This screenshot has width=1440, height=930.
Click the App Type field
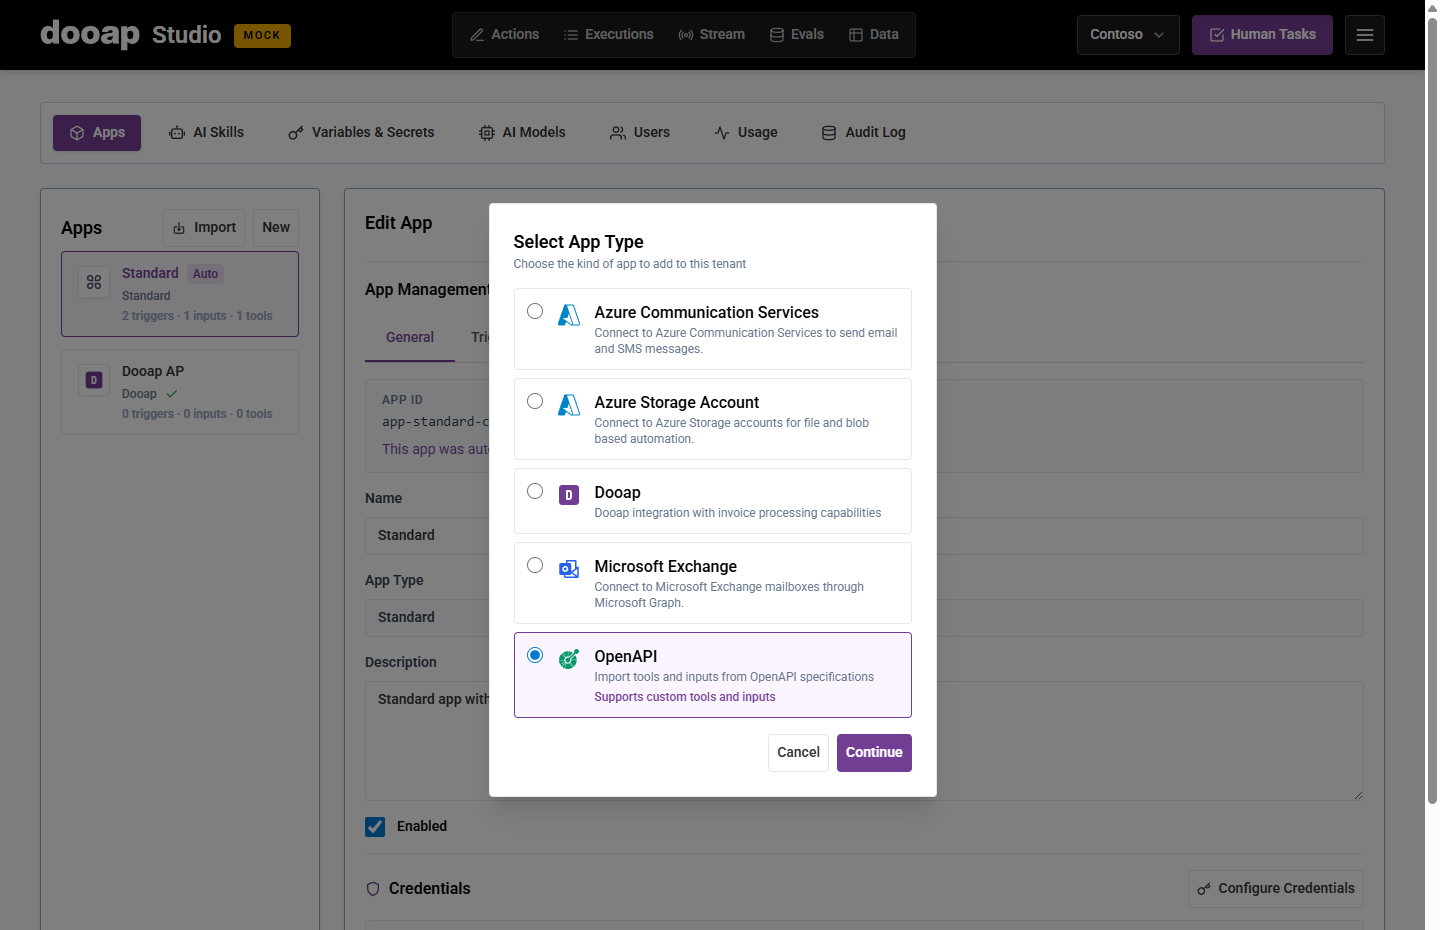[864, 618]
